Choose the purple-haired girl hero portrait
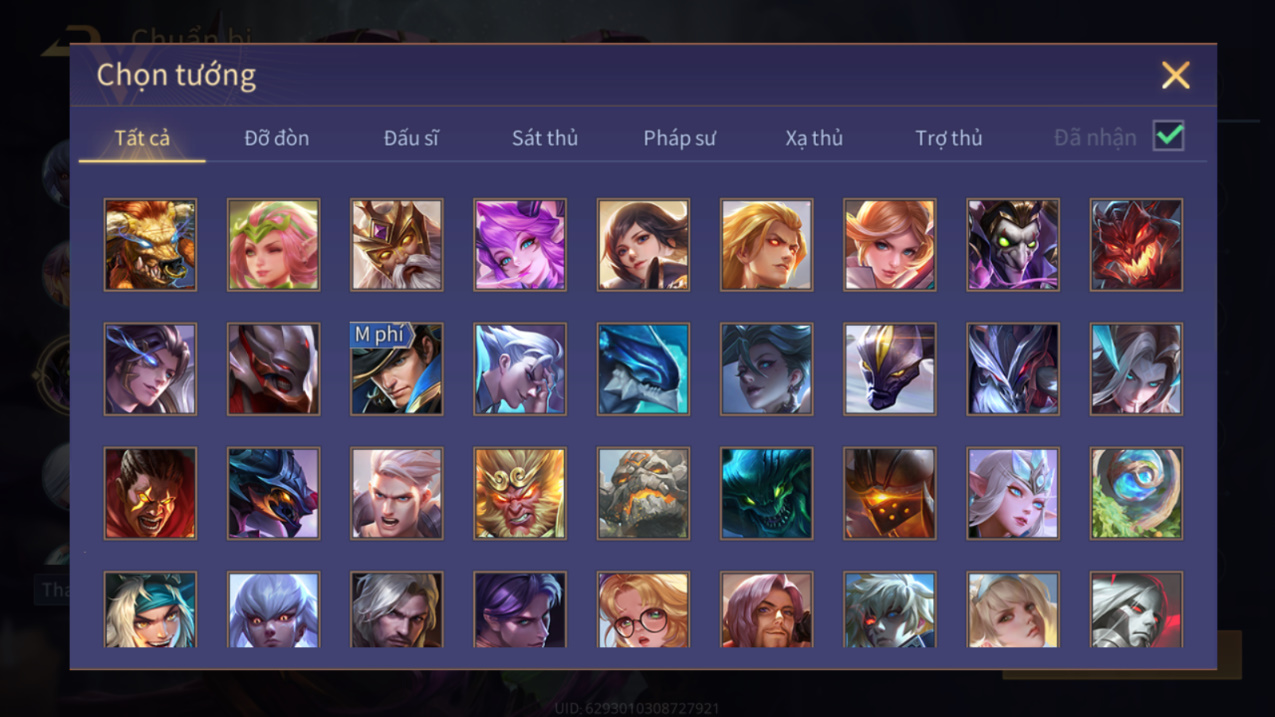 point(519,245)
